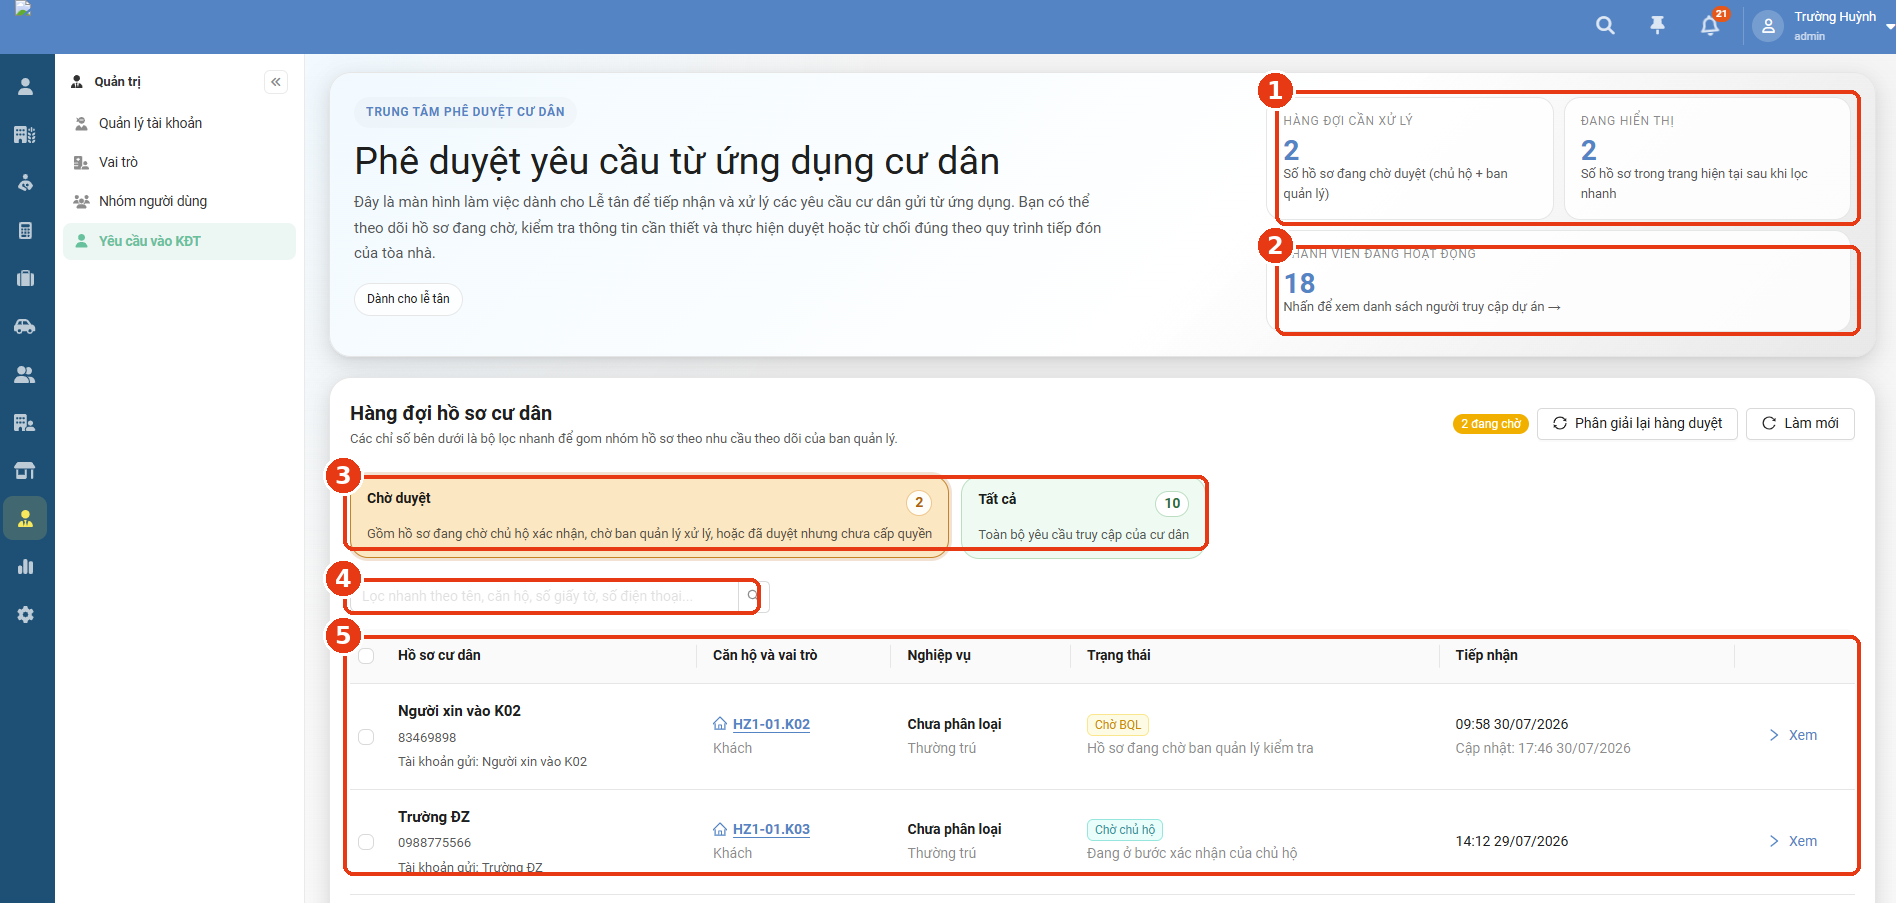Click the Chờ BQL status tag

tap(1118, 725)
